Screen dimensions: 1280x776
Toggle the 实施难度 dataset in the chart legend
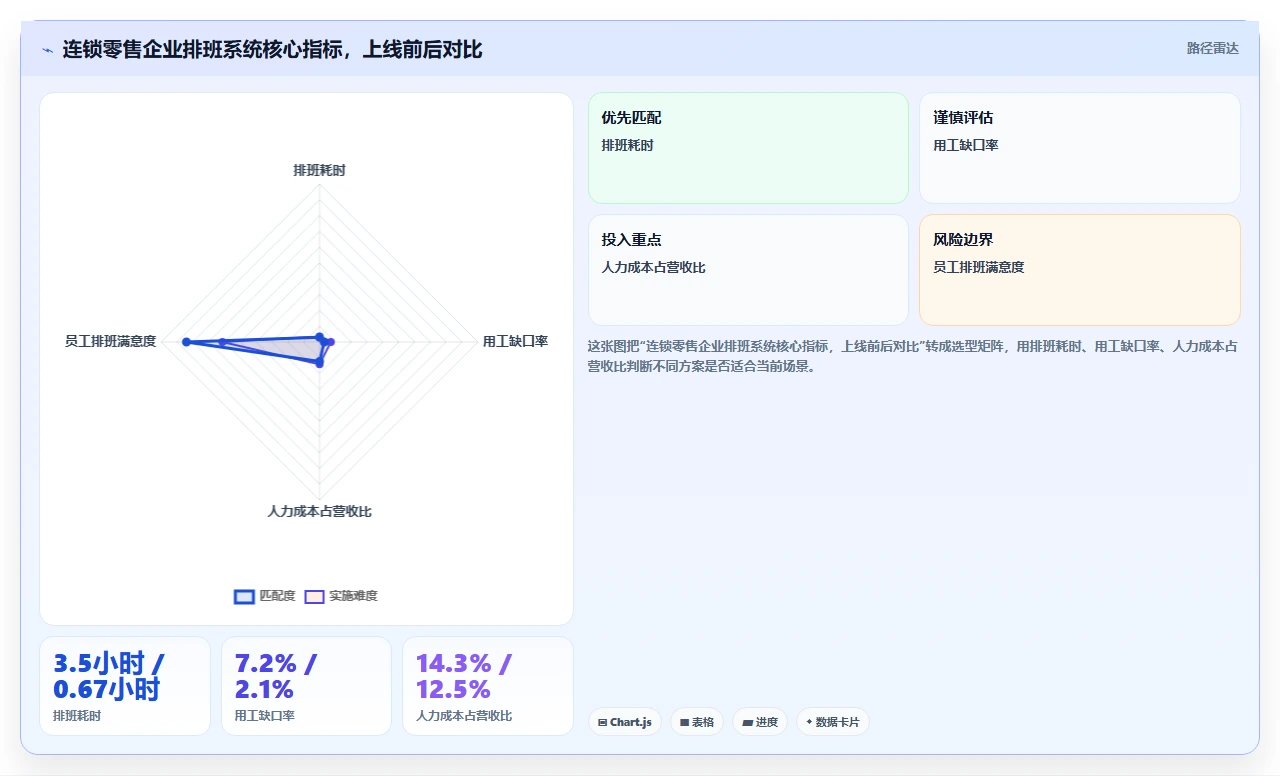pyautogui.click(x=341, y=596)
